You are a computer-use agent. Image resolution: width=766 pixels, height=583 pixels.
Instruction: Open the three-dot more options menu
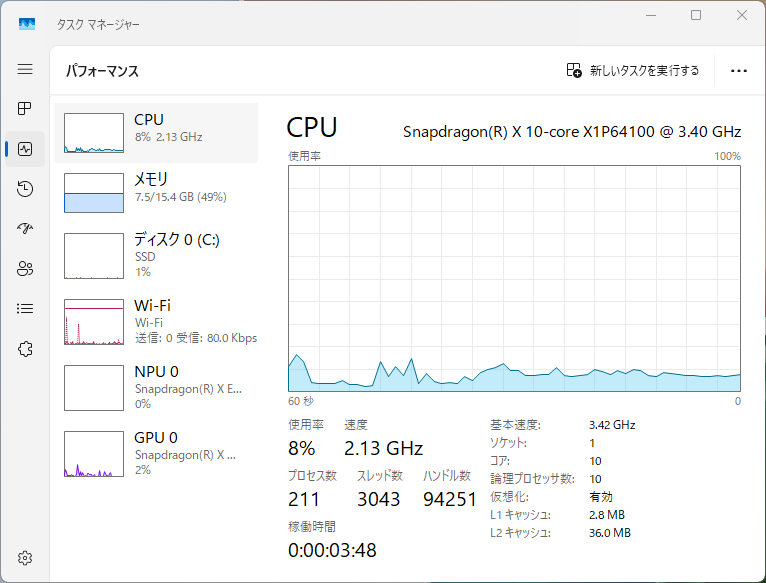pyautogui.click(x=739, y=71)
